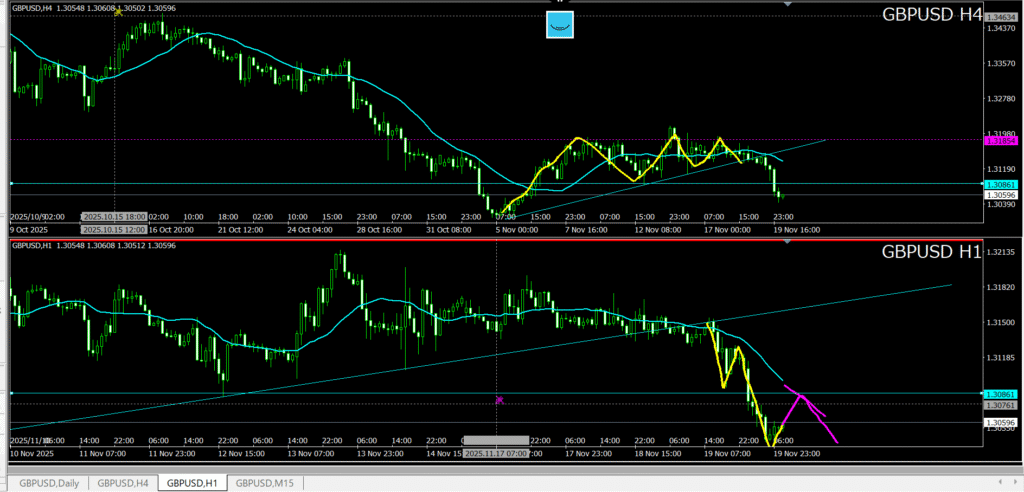
Task: Select the 2025.11.17 07:00 time label
Action: (496, 440)
